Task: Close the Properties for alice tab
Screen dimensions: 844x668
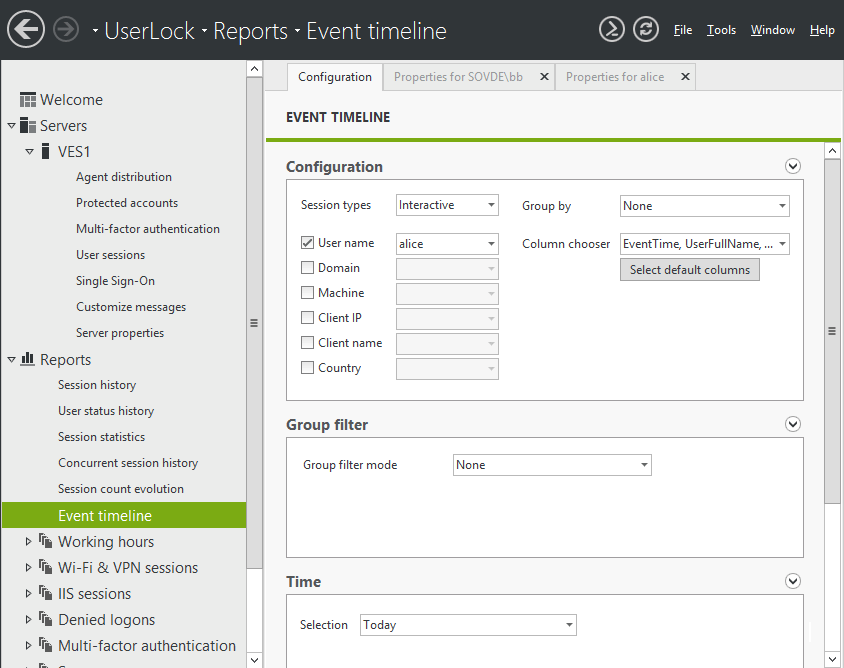Action: coord(685,77)
